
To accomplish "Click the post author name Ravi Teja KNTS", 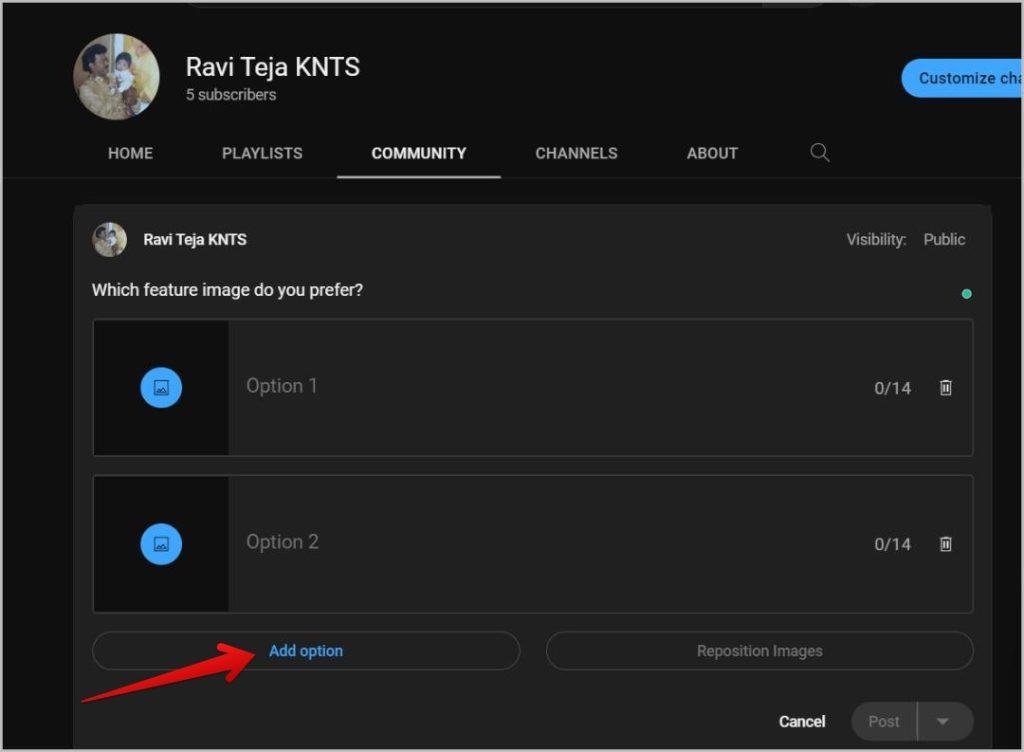I will click(x=195, y=240).
